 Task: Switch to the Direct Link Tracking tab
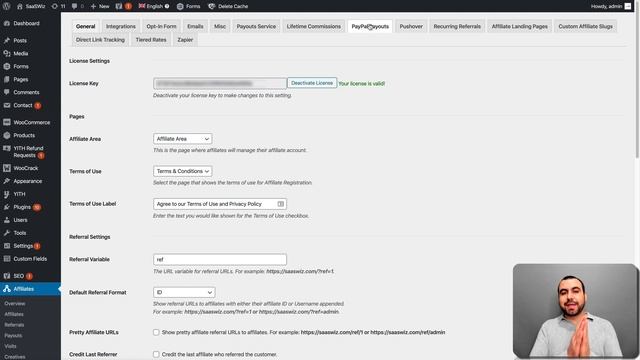(x=100, y=40)
